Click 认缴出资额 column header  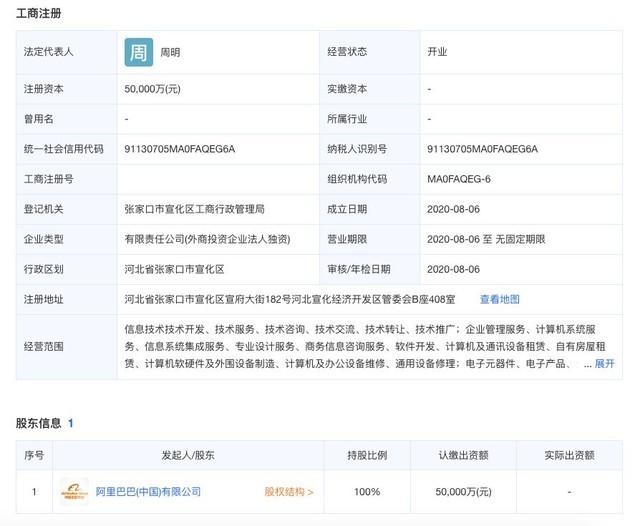(x=463, y=455)
